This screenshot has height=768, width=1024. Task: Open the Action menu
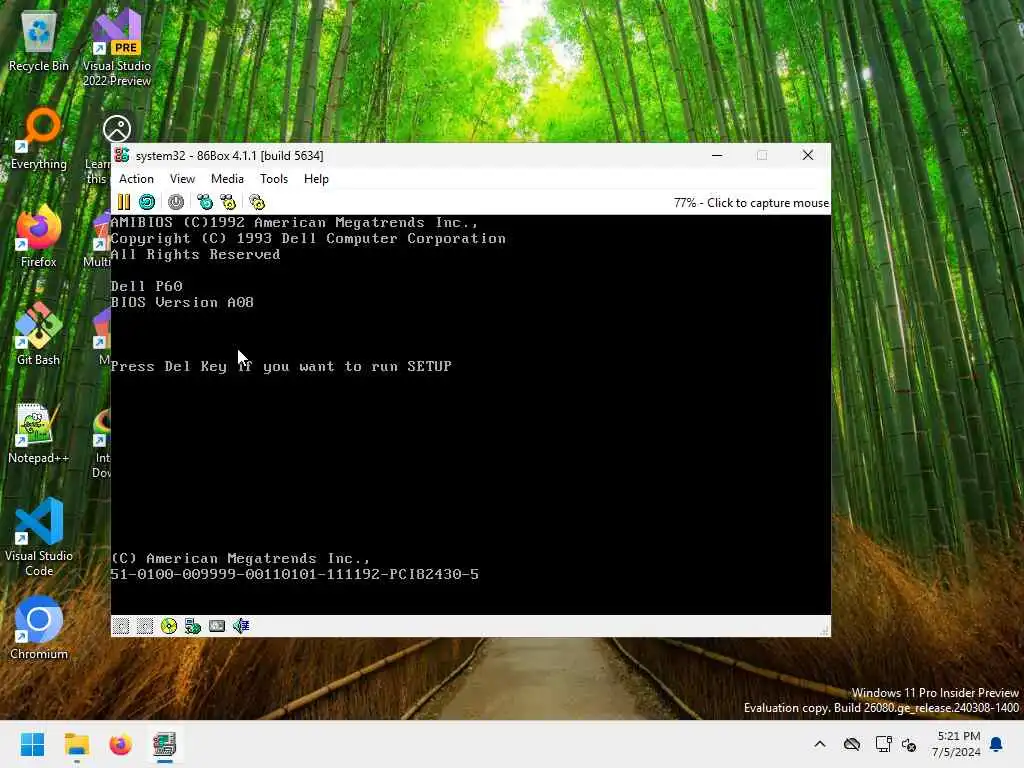(136, 179)
